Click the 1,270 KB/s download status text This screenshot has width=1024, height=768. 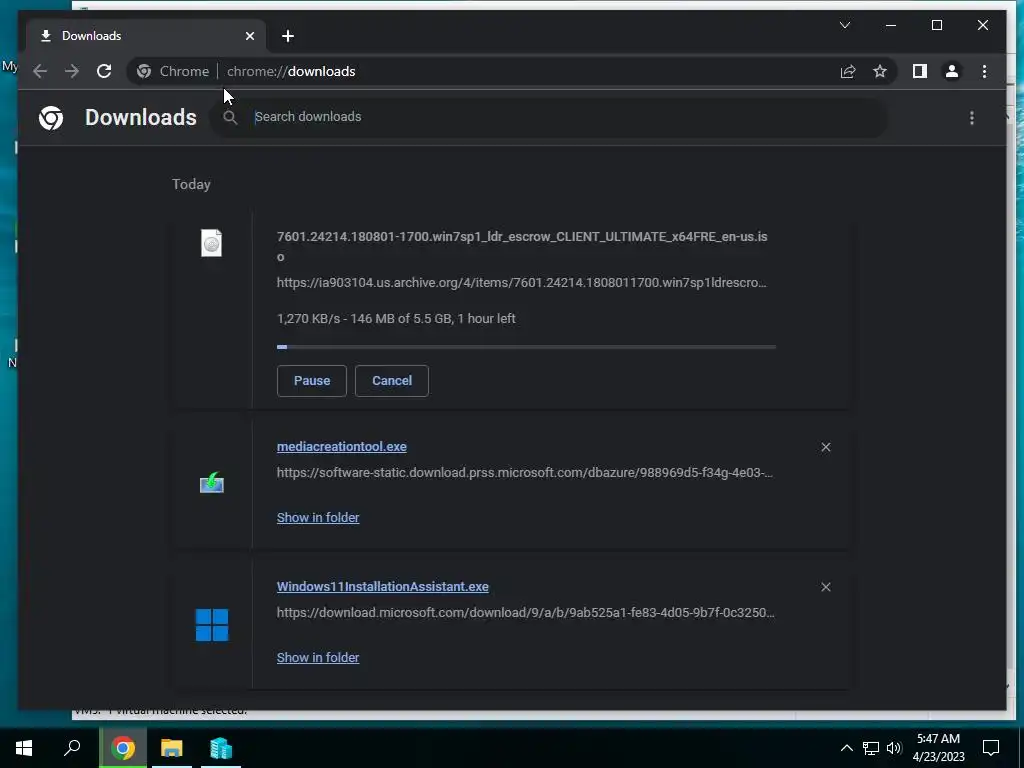click(x=396, y=319)
